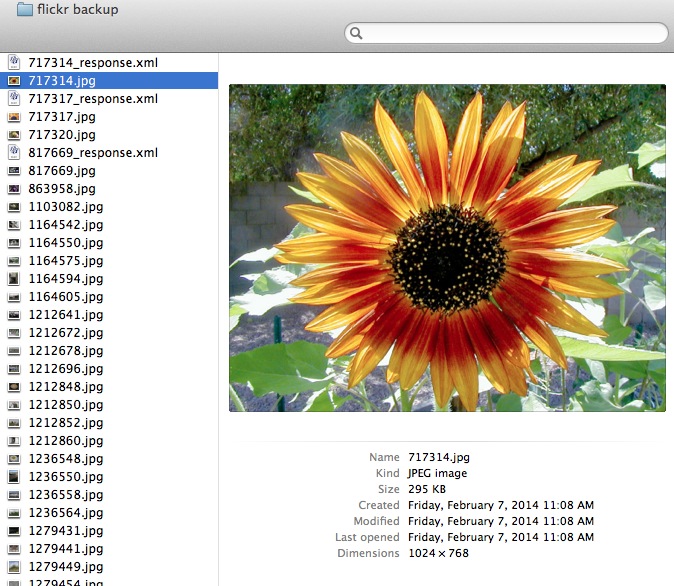Screen dimensions: 674x586
Task: Click the 717317_response.xml file icon
Action: click(x=14, y=98)
